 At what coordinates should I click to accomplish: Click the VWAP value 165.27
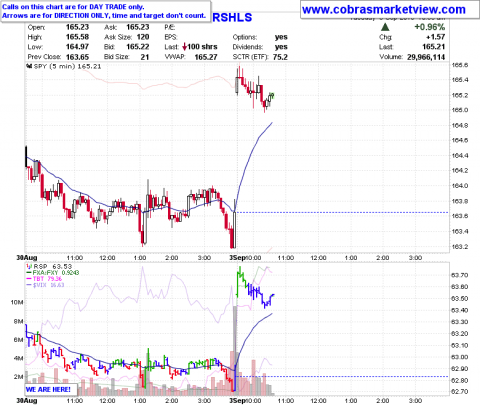coord(206,57)
